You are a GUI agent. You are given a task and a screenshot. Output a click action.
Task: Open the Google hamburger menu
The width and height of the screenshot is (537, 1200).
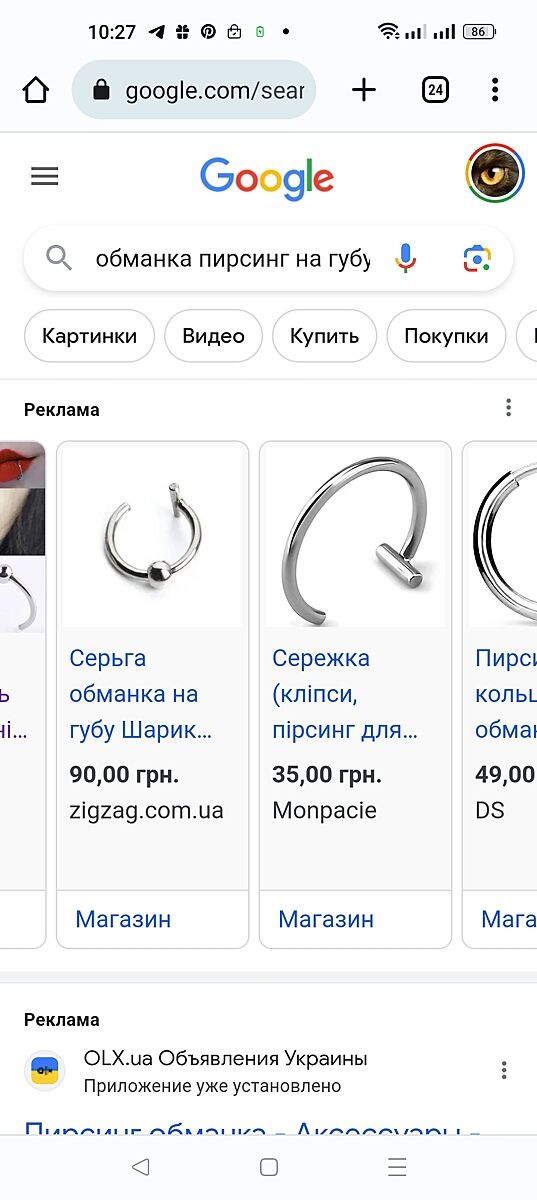45,177
